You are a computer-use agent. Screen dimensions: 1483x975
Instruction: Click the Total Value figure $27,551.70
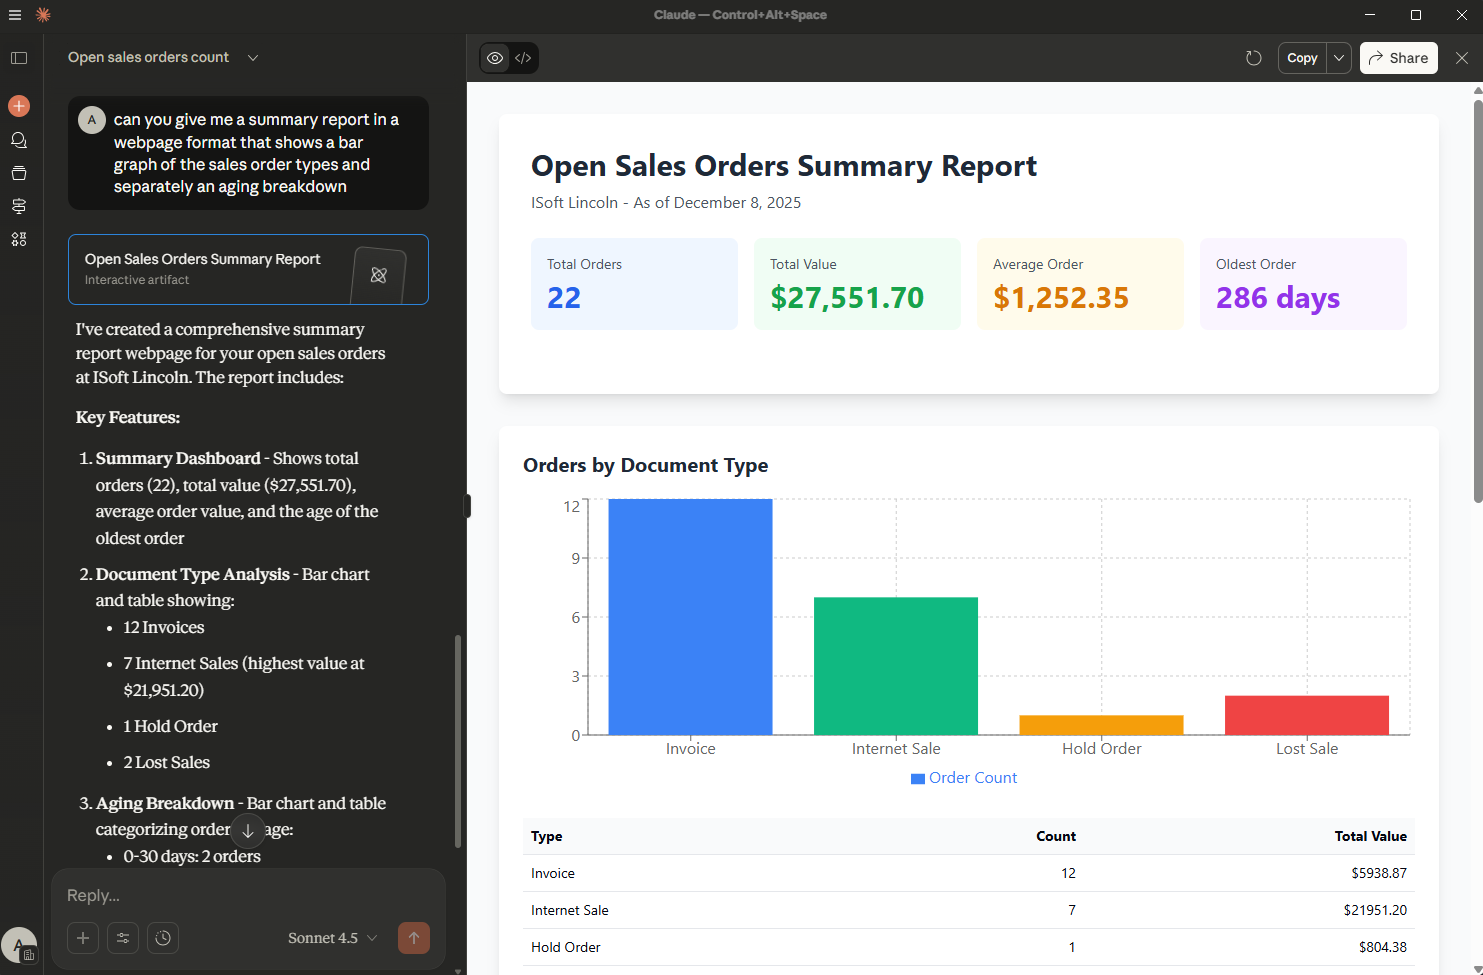tap(847, 298)
